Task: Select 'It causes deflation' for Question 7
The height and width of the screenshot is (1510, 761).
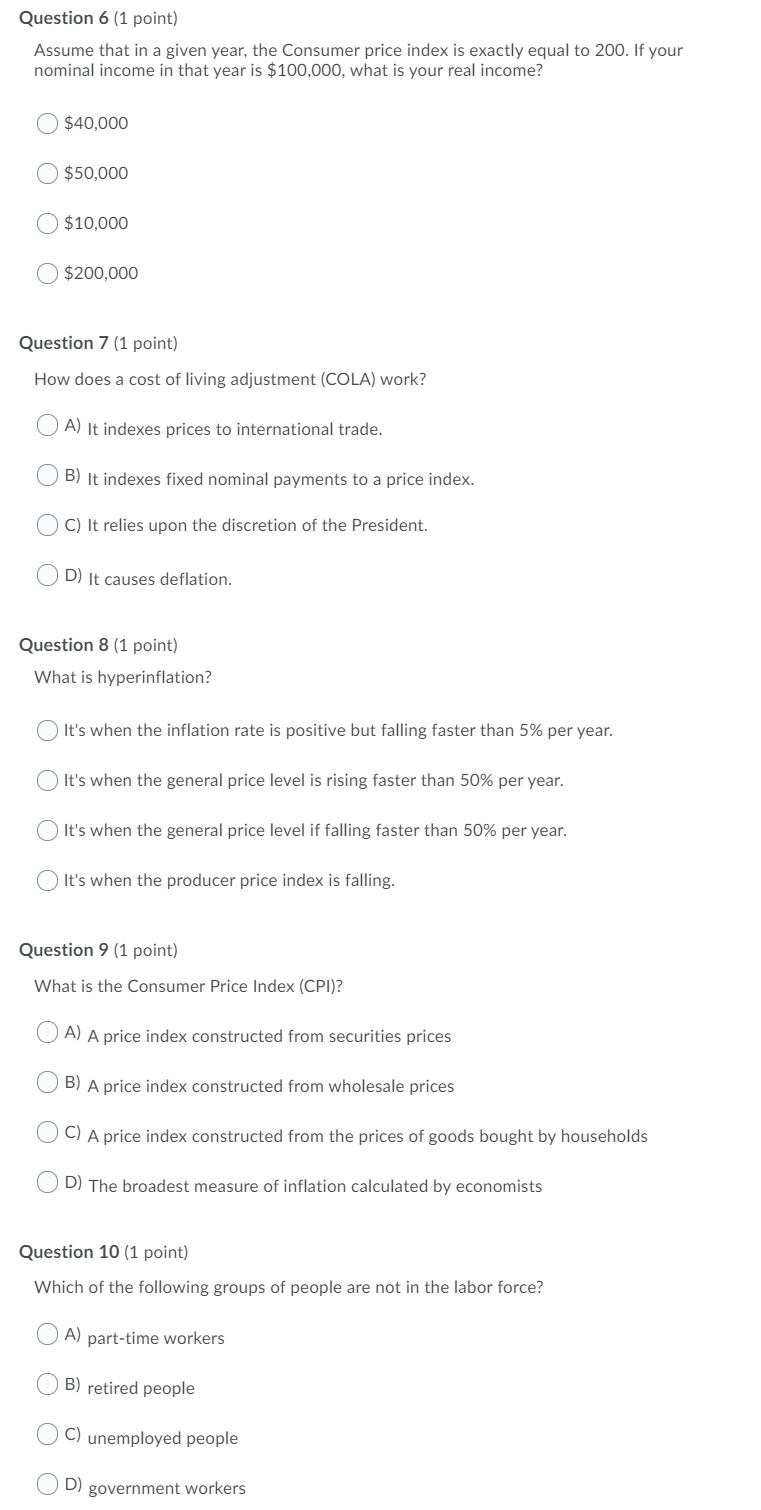Action: [x=46, y=575]
